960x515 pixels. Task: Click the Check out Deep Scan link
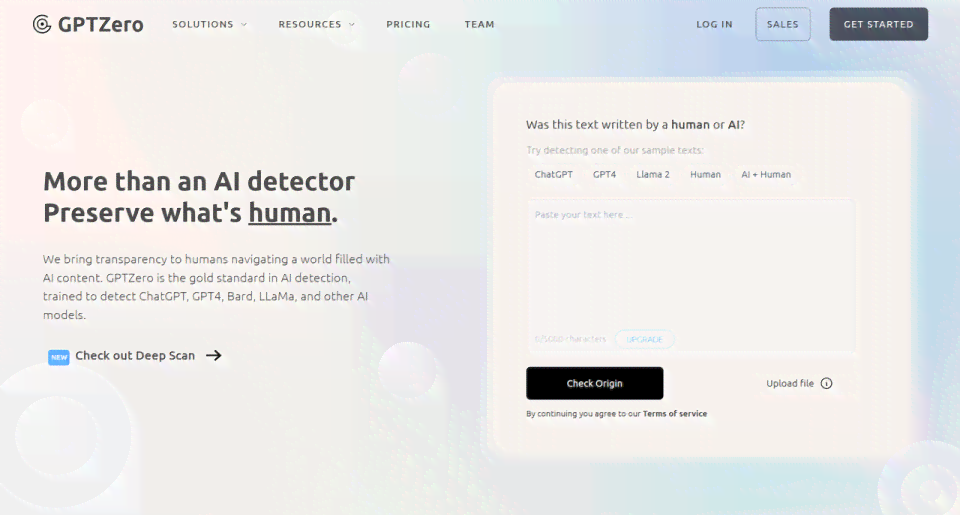click(x=135, y=356)
